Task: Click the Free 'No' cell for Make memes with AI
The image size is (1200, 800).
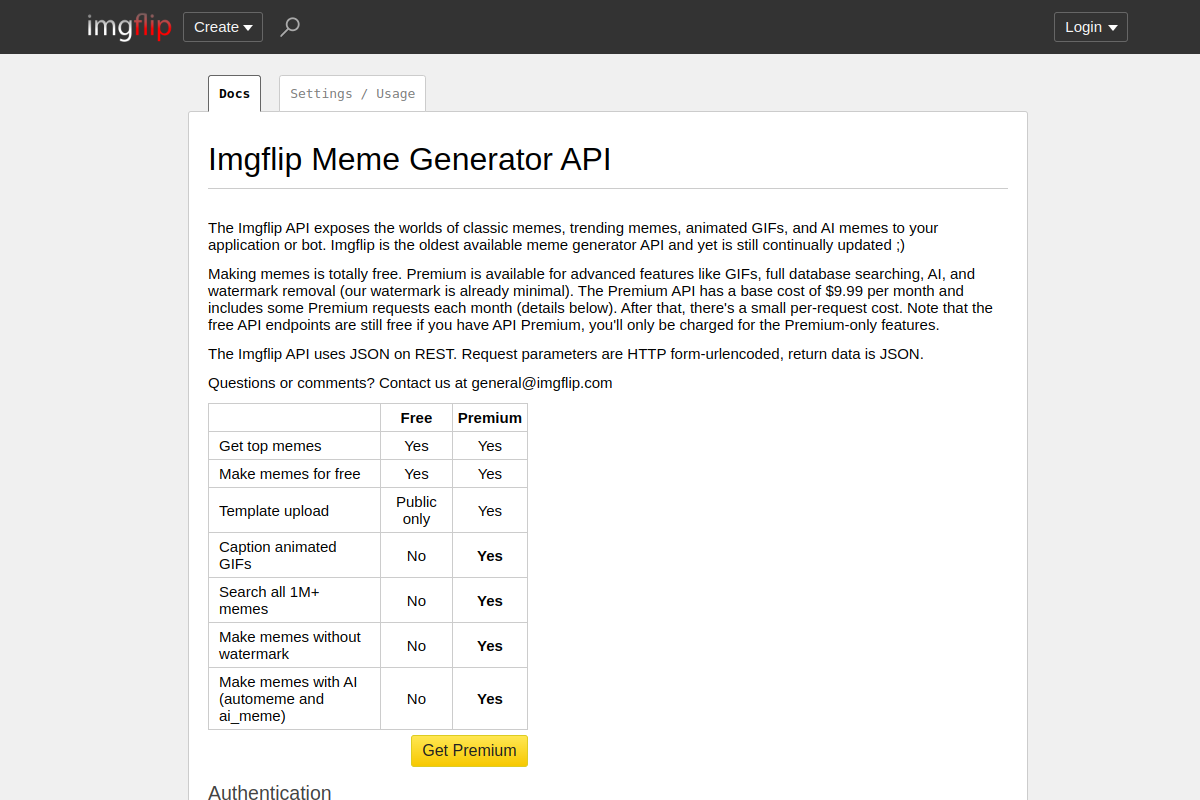Action: pos(416,699)
